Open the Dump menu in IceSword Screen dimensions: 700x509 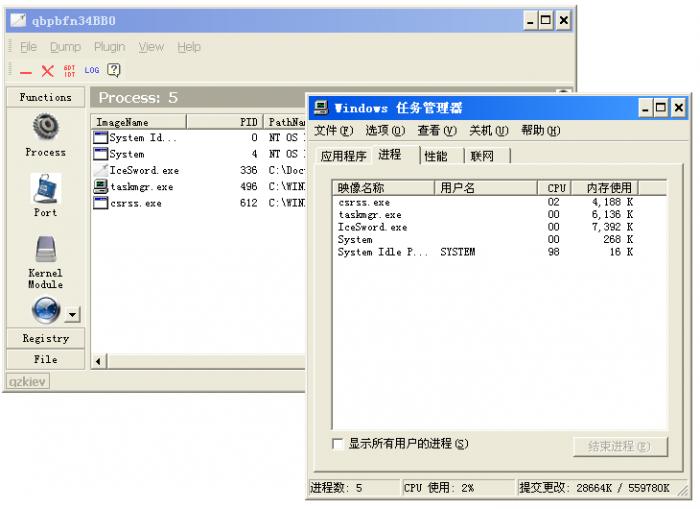click(65, 47)
